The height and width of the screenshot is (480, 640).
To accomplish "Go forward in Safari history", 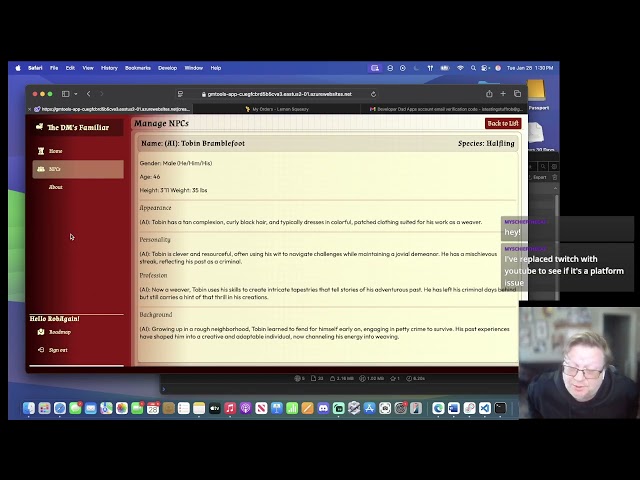I will [x=102, y=94].
